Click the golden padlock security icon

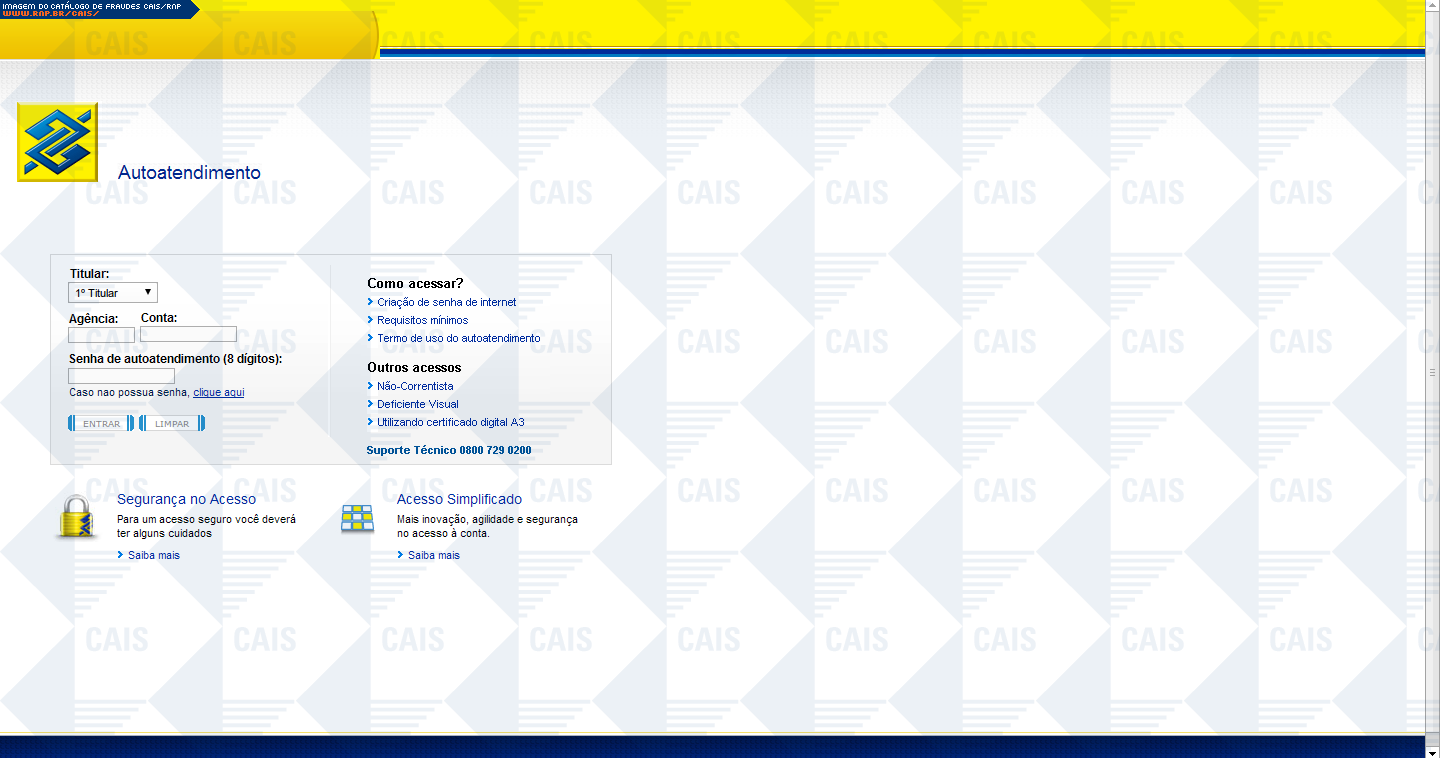click(x=76, y=517)
